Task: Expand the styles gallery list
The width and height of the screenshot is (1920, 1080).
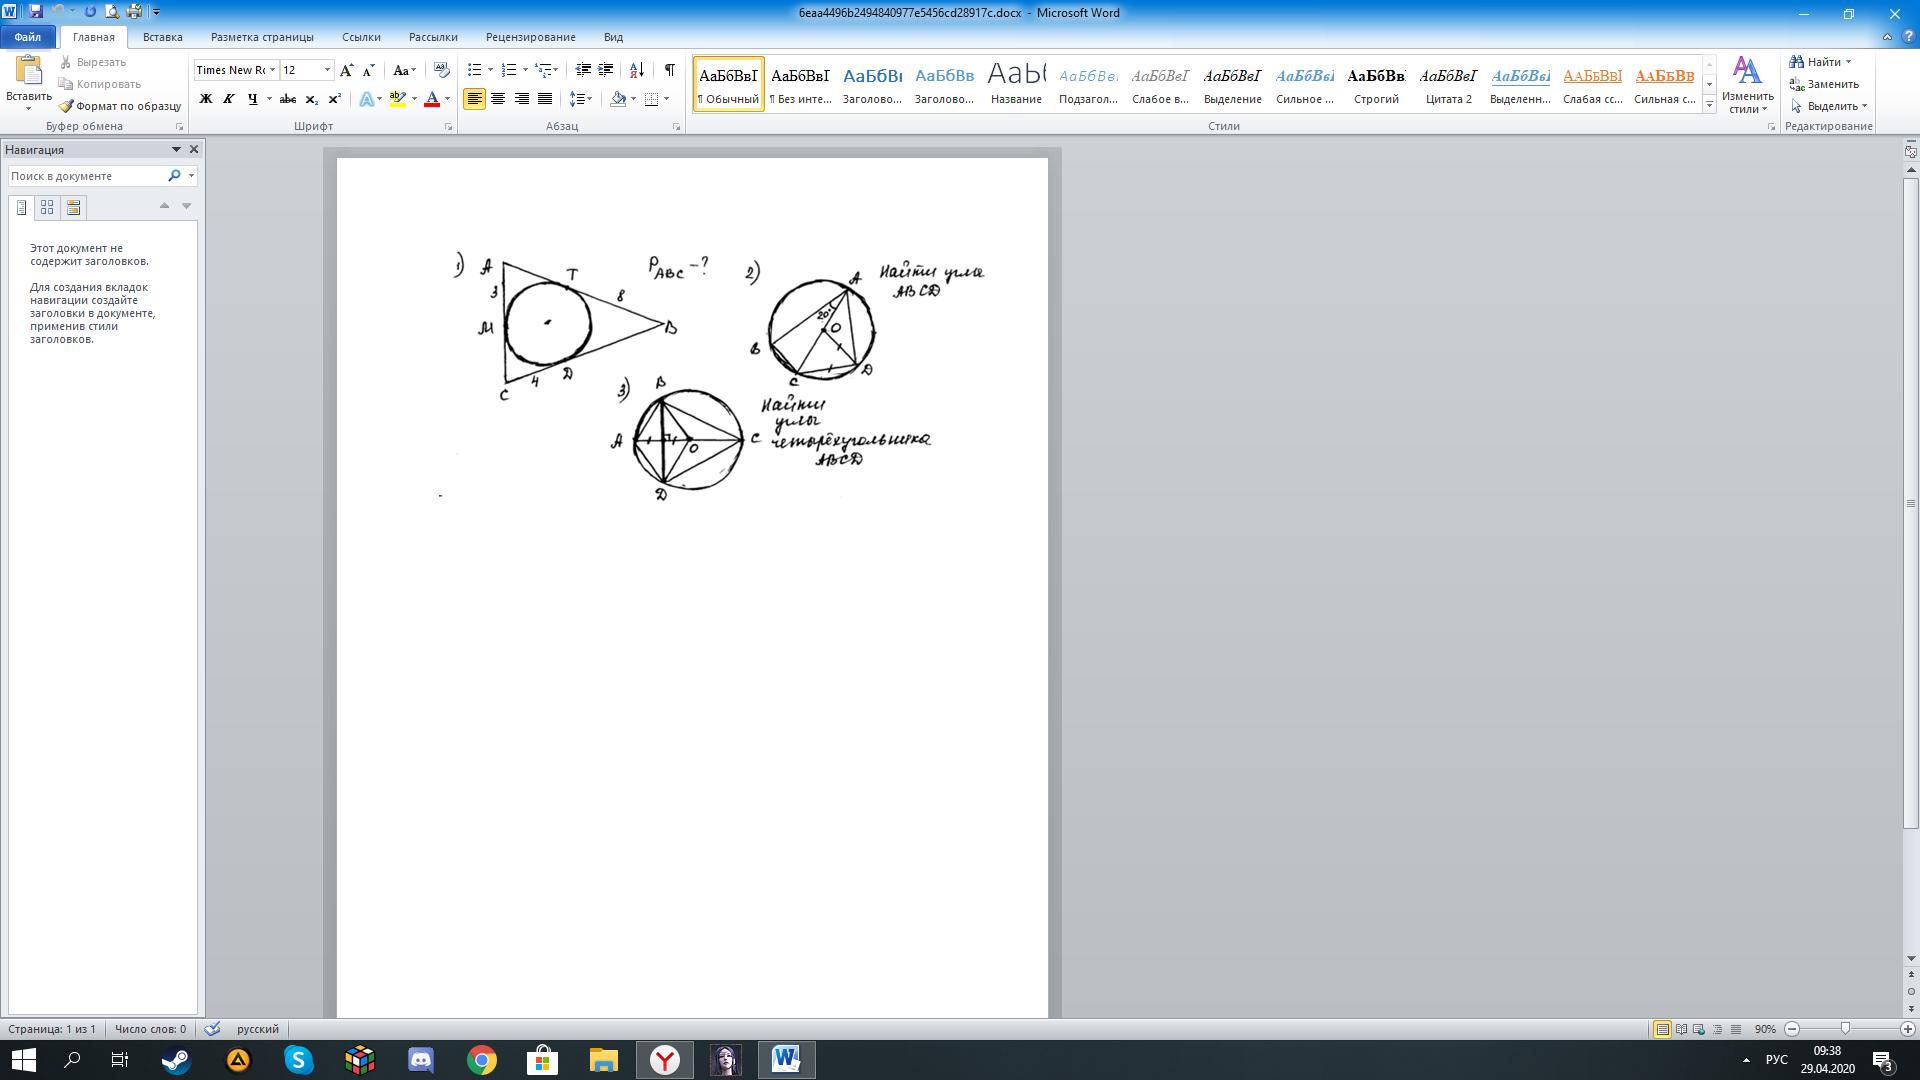Action: pos(1709,105)
